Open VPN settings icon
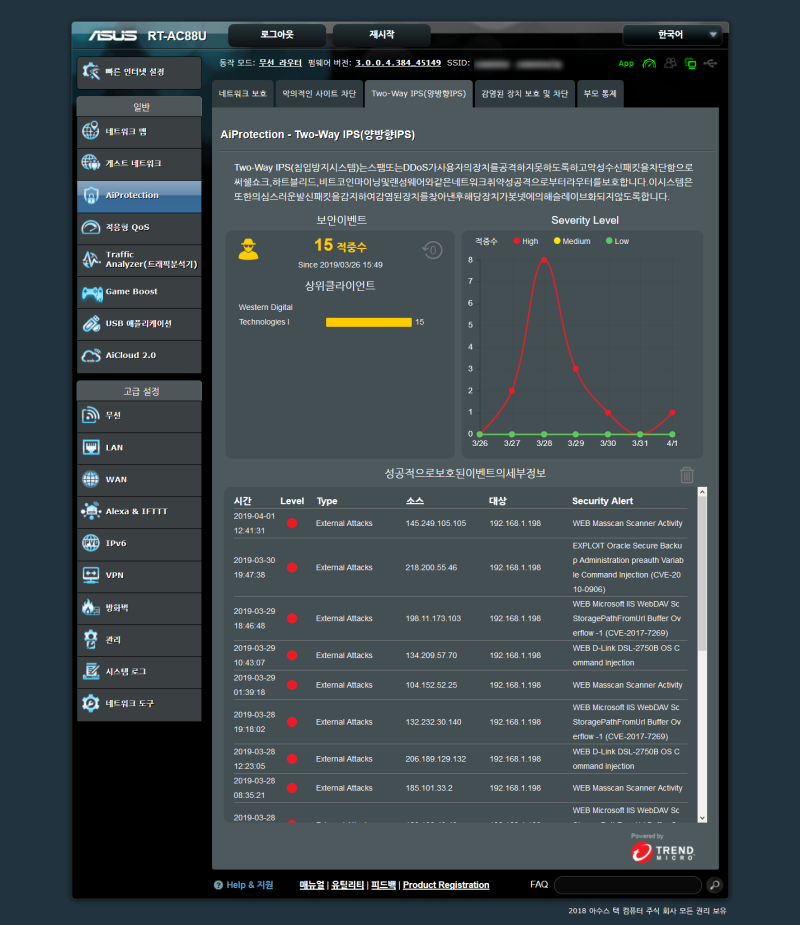Viewport: 800px width, 925px height. (91, 575)
